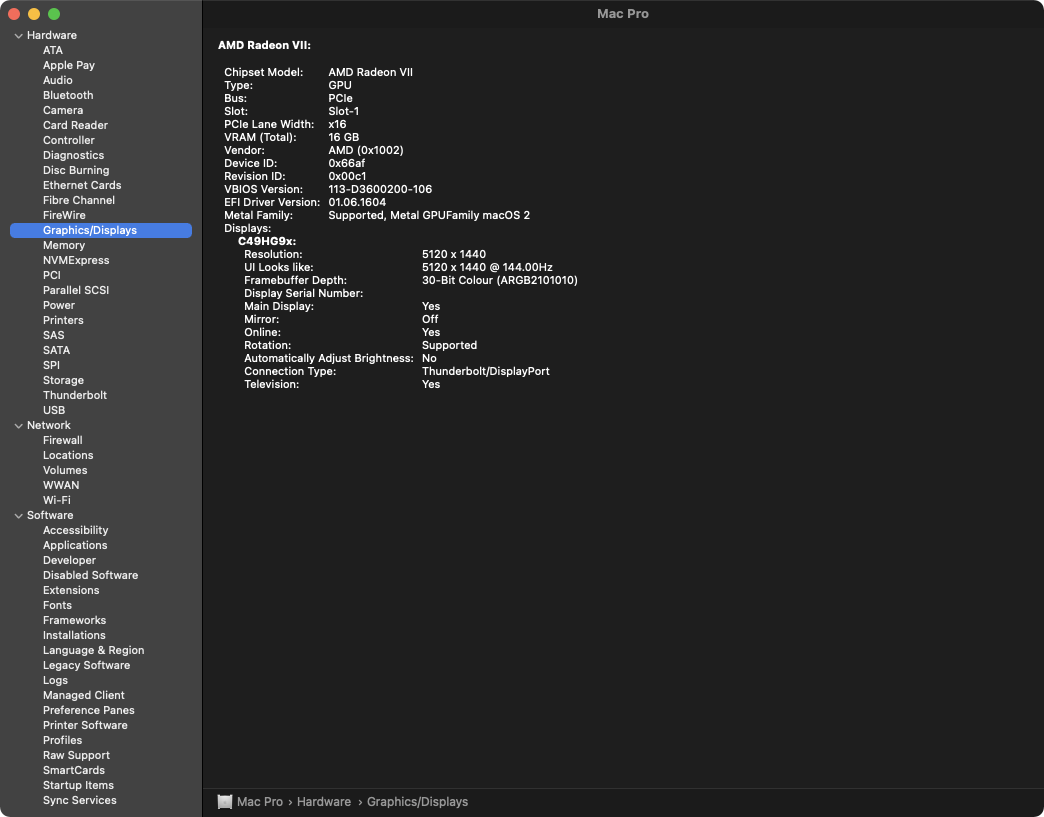
Task: Show Disabled Software list
Action: (x=91, y=575)
